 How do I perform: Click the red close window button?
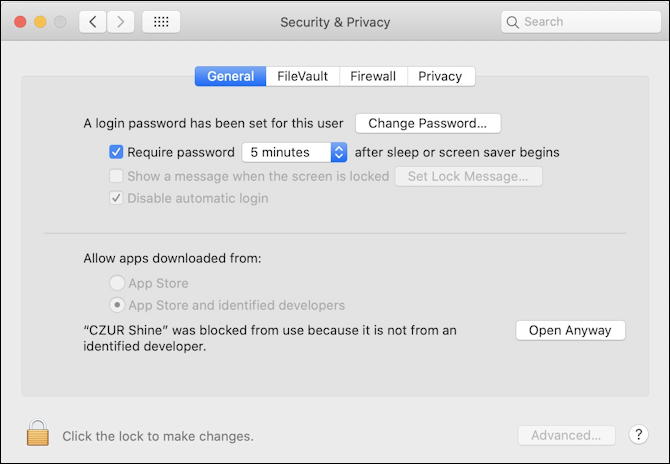click(20, 22)
